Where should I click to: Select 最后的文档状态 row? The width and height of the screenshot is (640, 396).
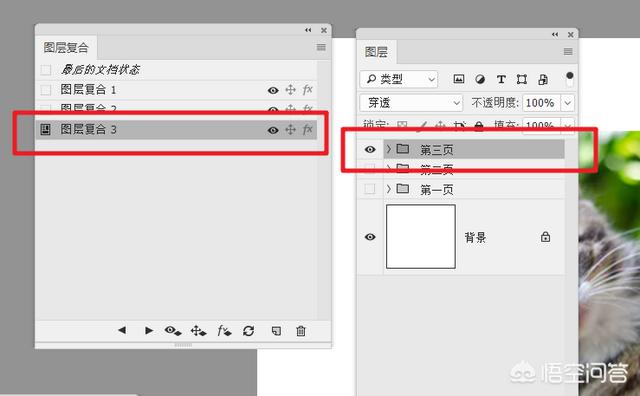pos(176,70)
